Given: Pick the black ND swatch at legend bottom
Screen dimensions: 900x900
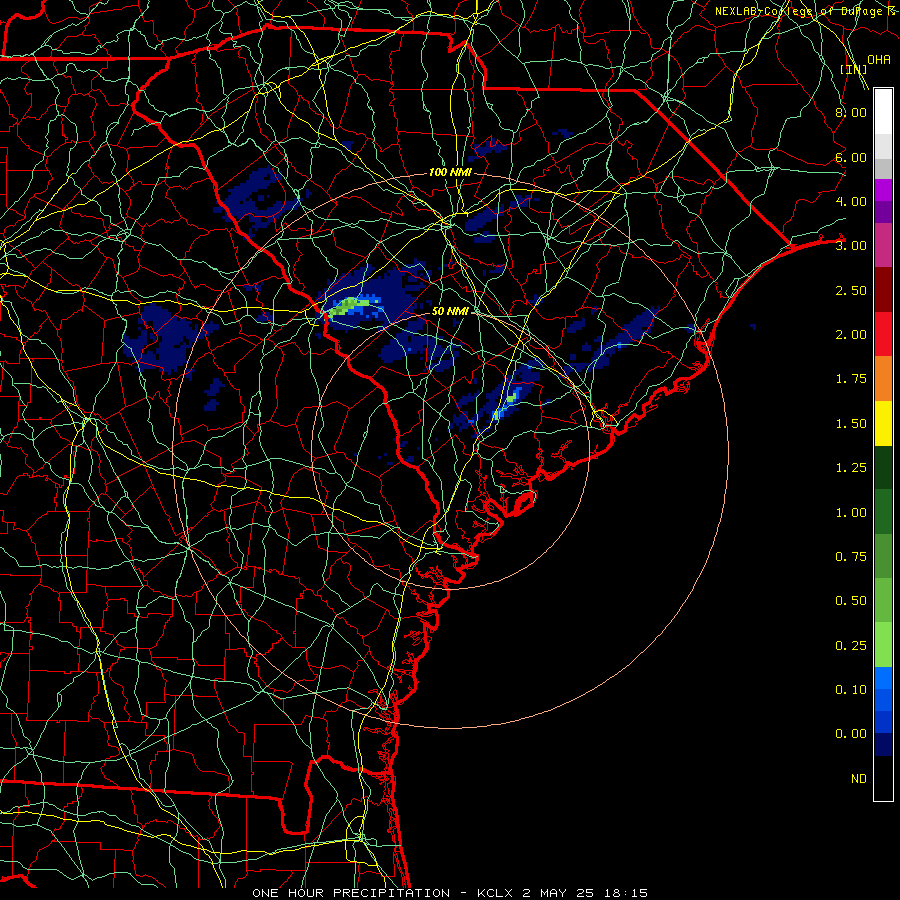Looking at the screenshot, I should [x=883, y=778].
